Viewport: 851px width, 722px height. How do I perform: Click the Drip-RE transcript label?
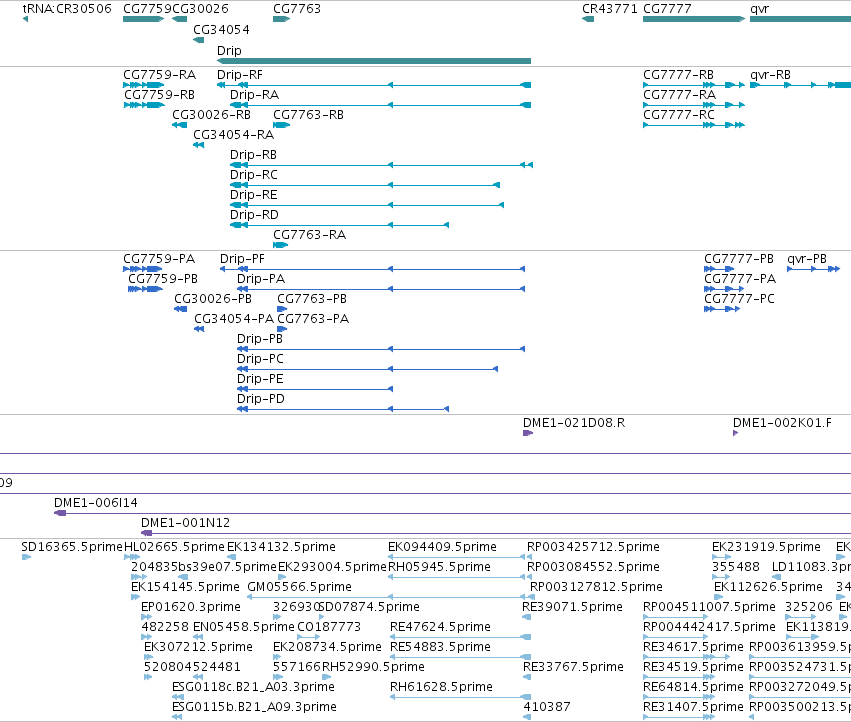(x=253, y=195)
